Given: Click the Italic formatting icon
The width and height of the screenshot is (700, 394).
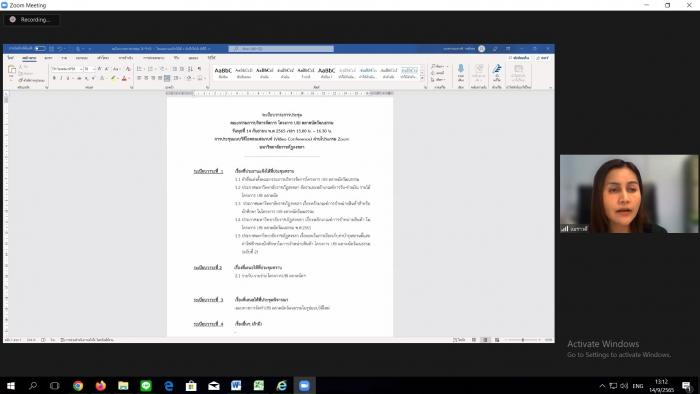Looking at the screenshot, I should (x=61, y=78).
